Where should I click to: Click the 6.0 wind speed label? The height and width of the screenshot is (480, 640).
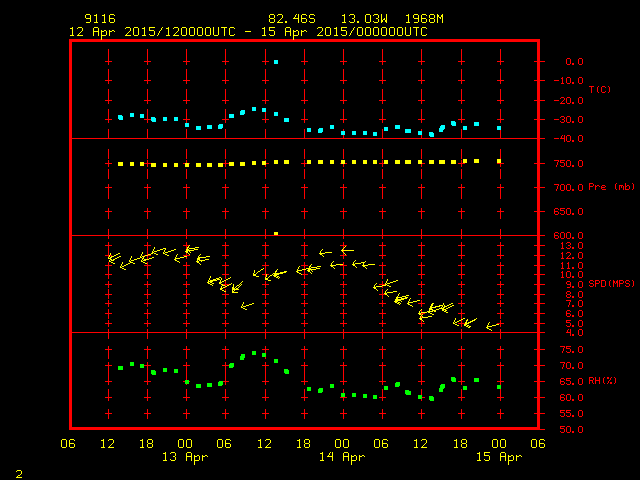click(x=574, y=314)
